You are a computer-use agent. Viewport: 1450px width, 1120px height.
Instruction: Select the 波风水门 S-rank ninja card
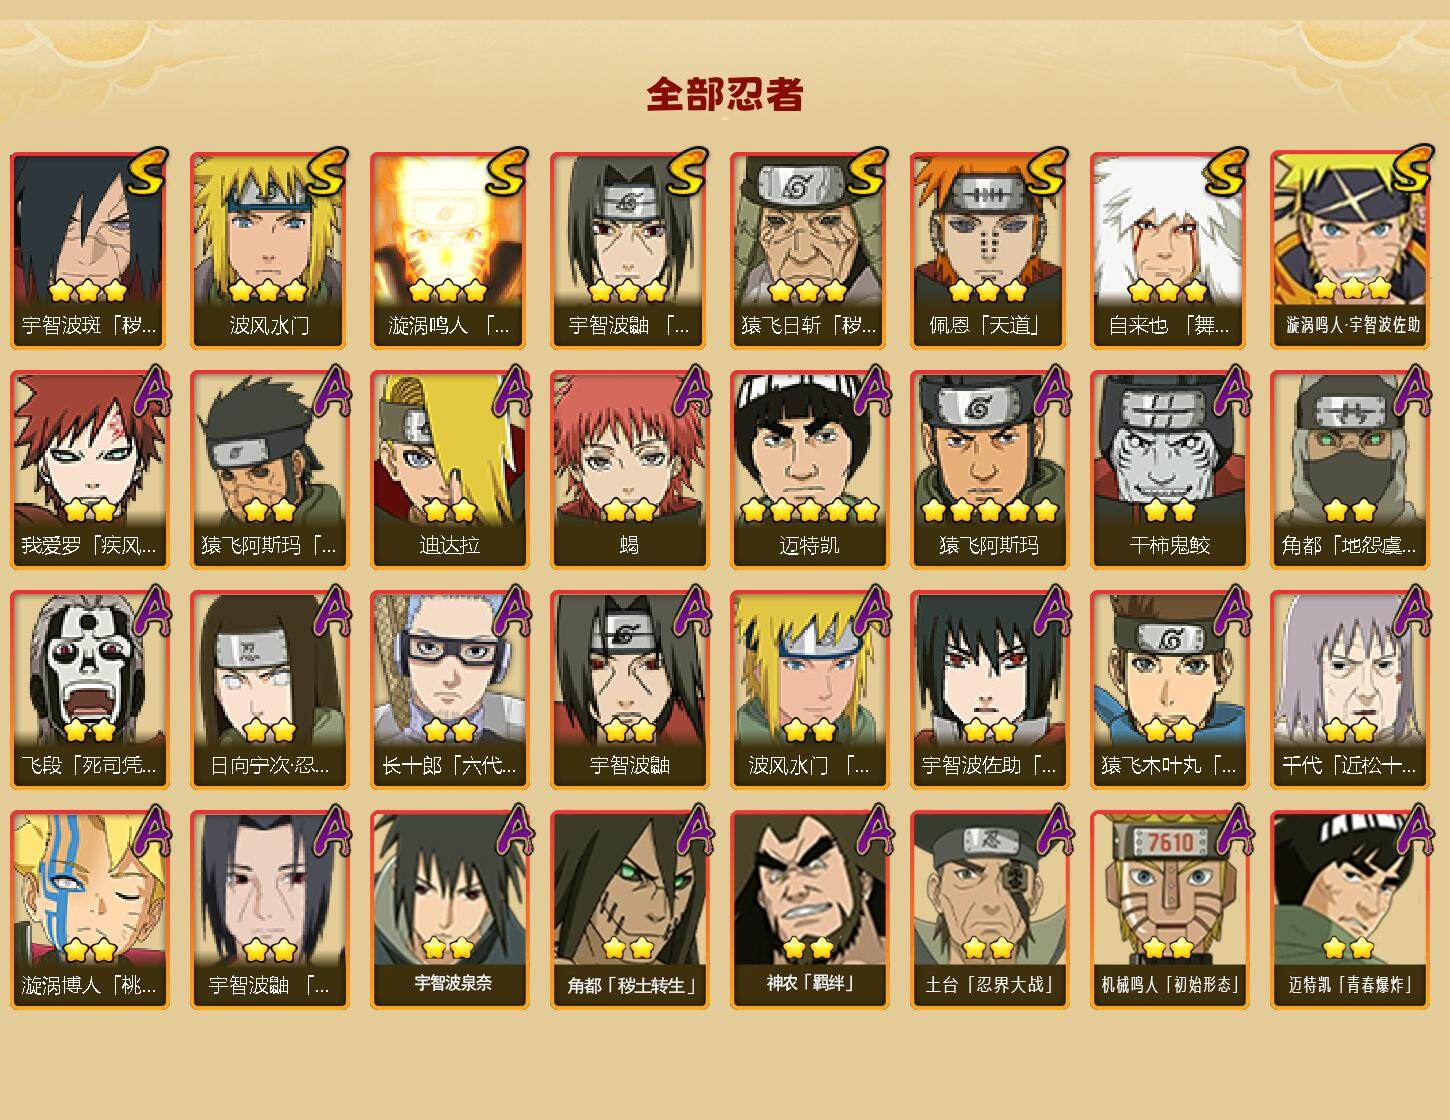click(x=269, y=250)
